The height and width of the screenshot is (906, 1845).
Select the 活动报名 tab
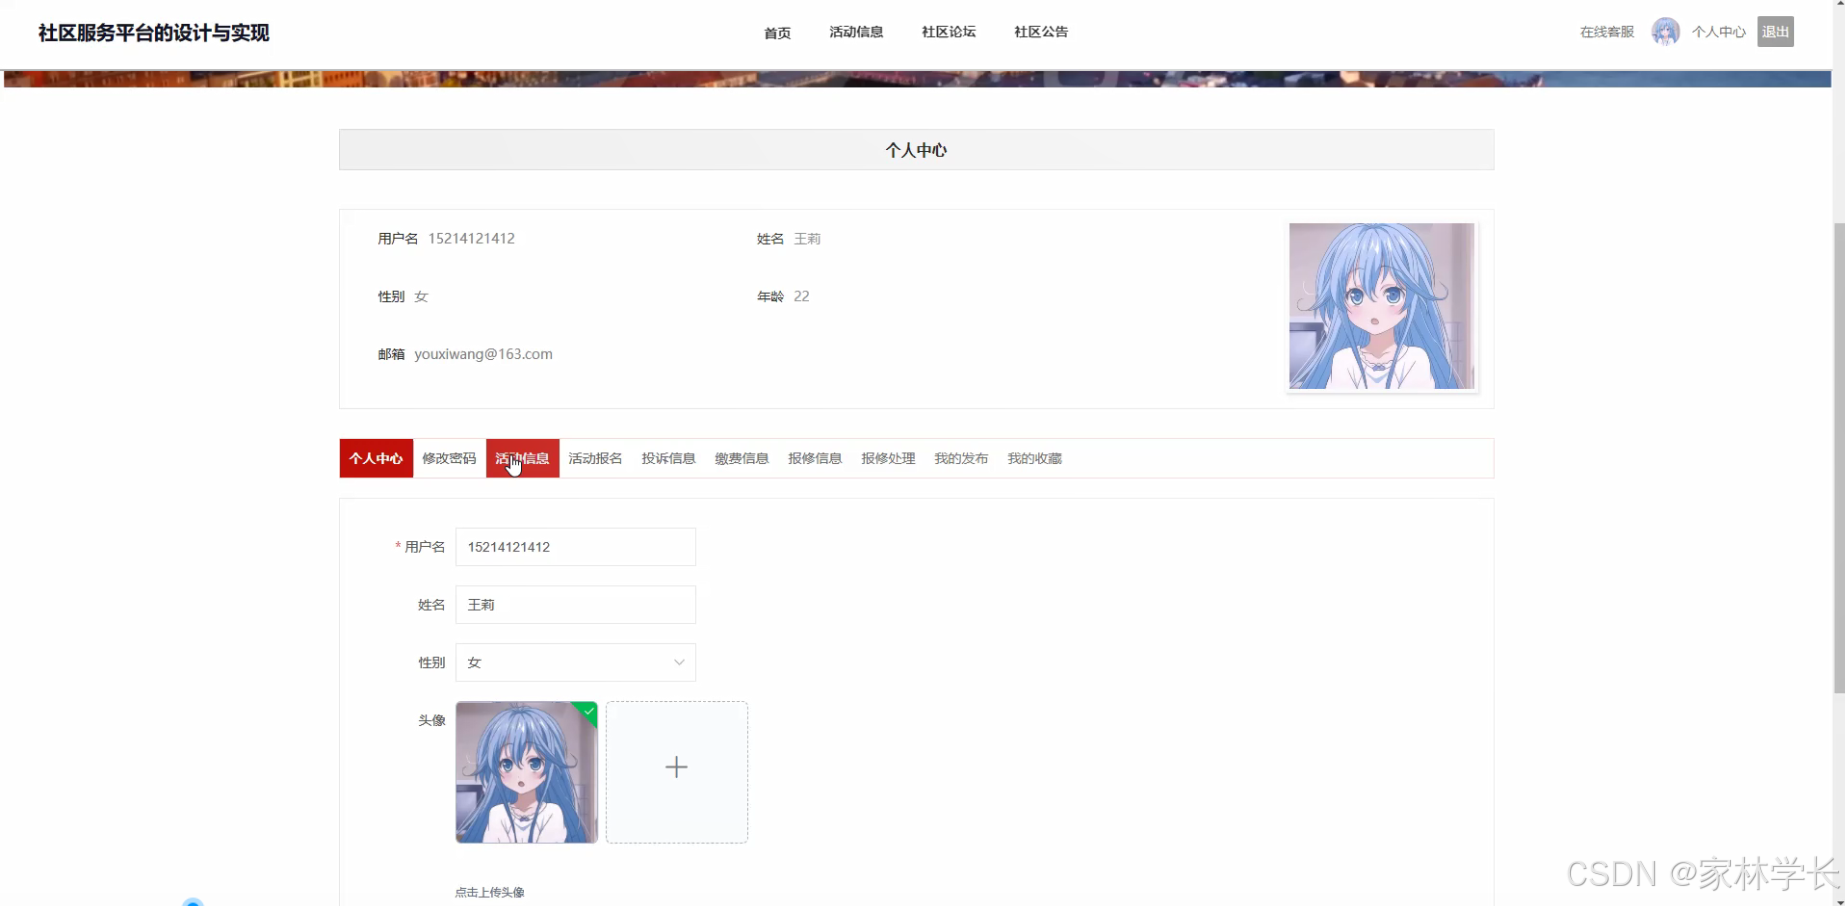click(x=595, y=458)
